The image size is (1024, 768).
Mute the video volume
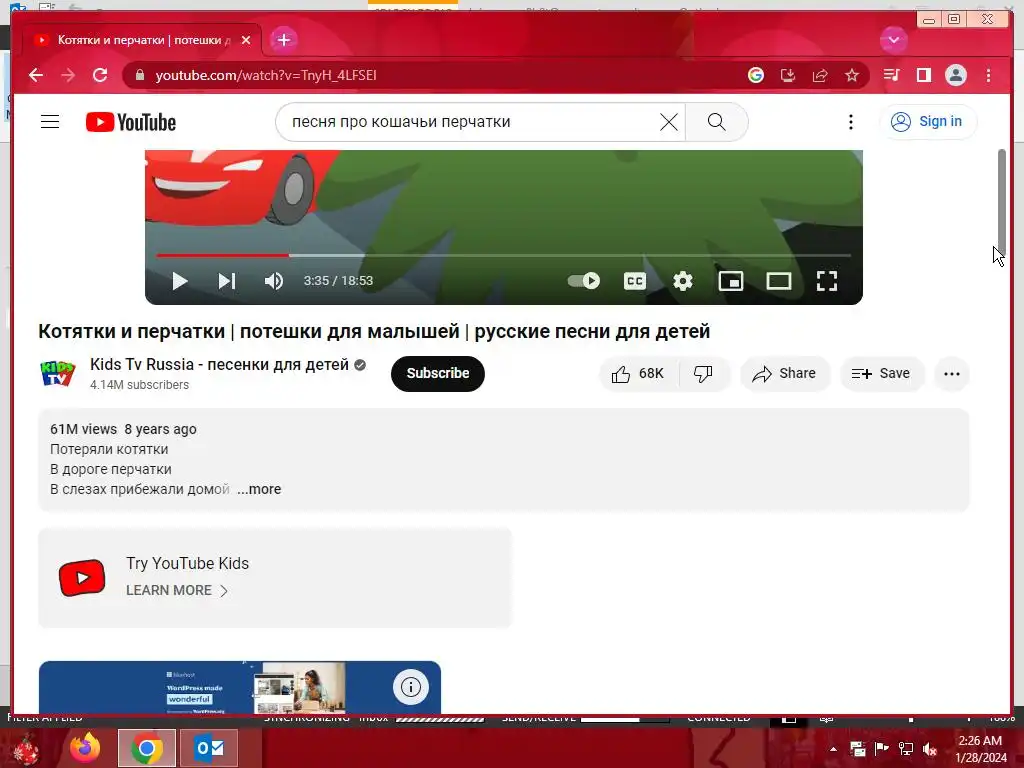point(274,281)
